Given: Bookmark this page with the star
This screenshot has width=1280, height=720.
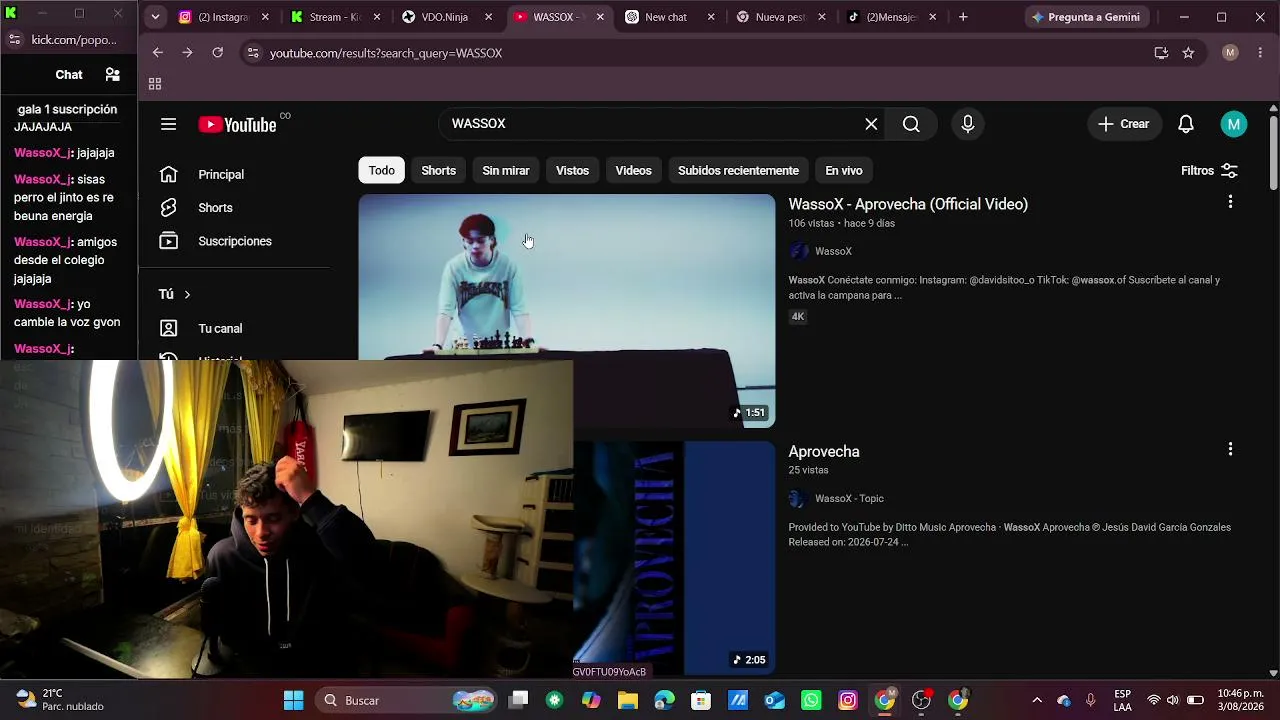Looking at the screenshot, I should tap(1188, 53).
